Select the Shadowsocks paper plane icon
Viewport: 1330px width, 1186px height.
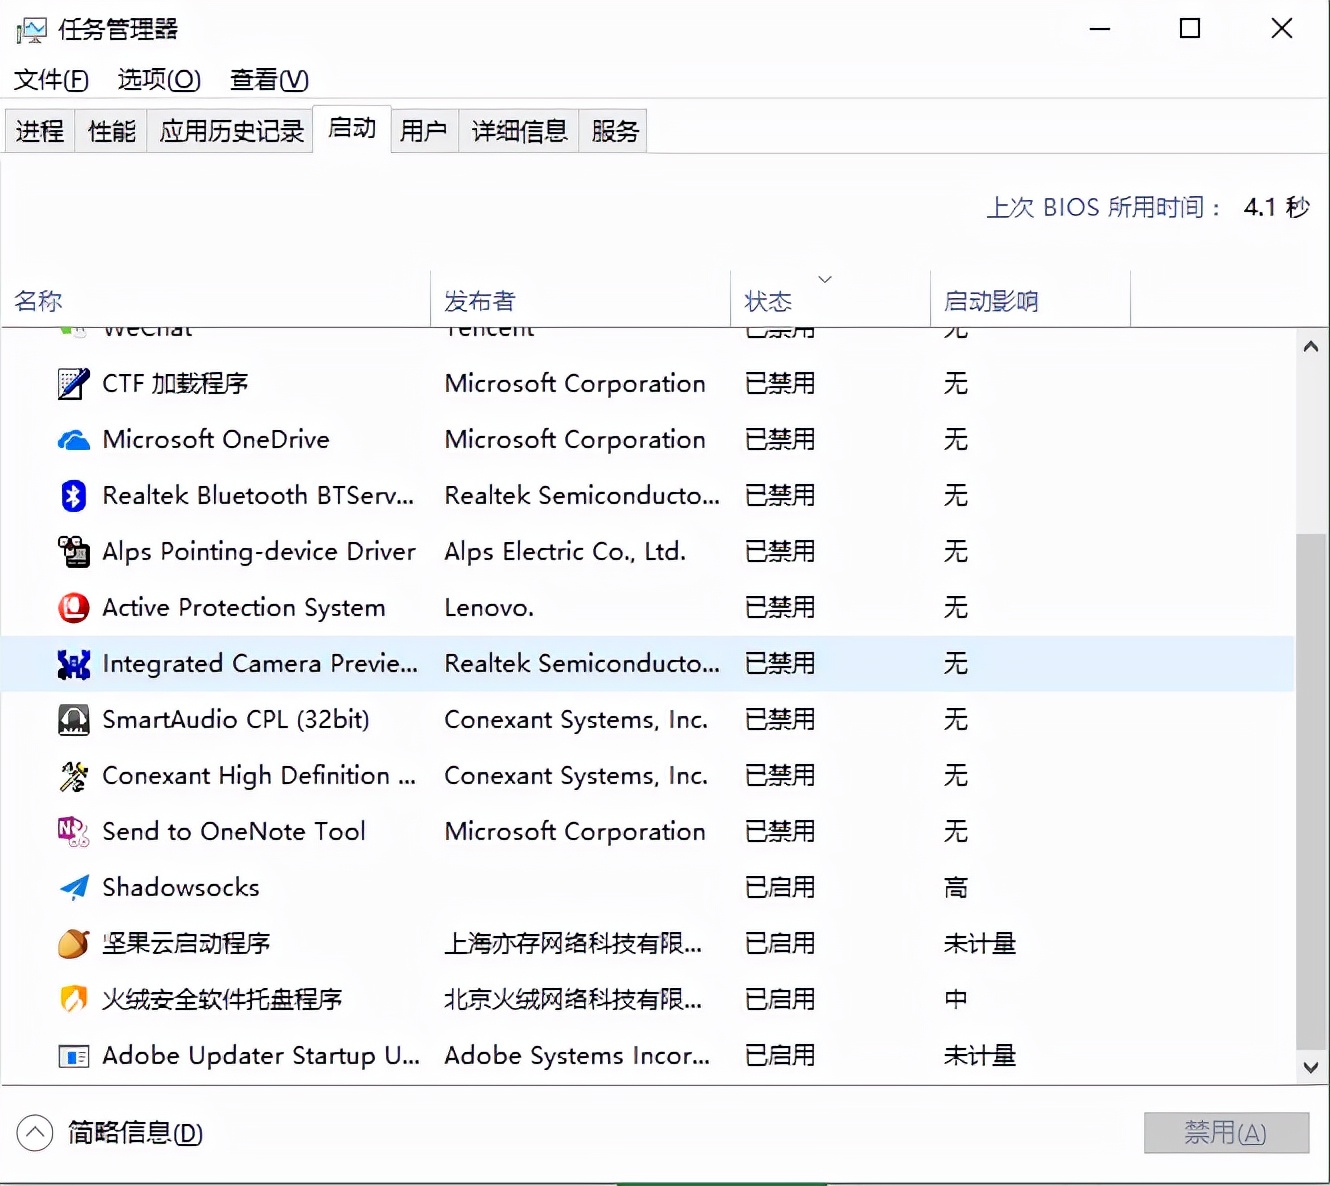click(x=73, y=887)
